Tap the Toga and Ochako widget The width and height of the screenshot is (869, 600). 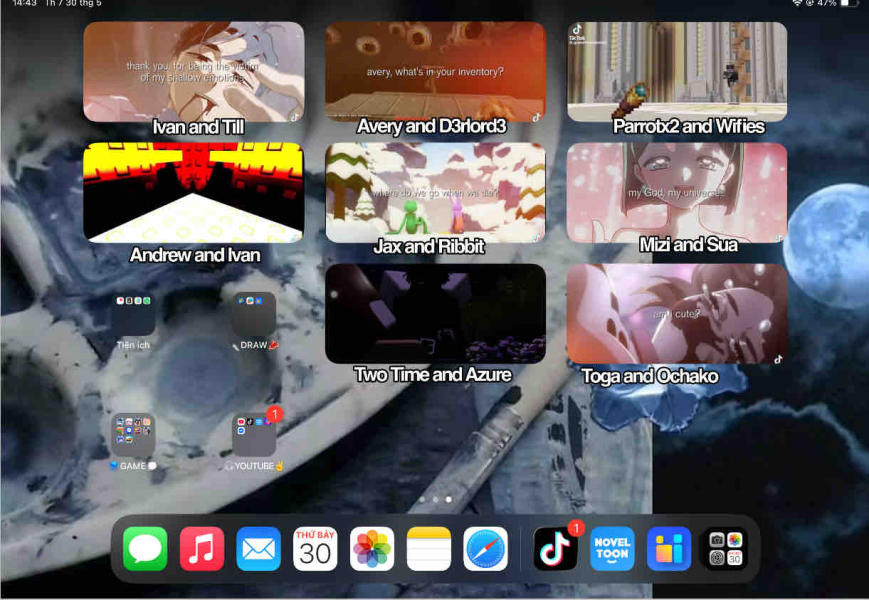pos(677,313)
